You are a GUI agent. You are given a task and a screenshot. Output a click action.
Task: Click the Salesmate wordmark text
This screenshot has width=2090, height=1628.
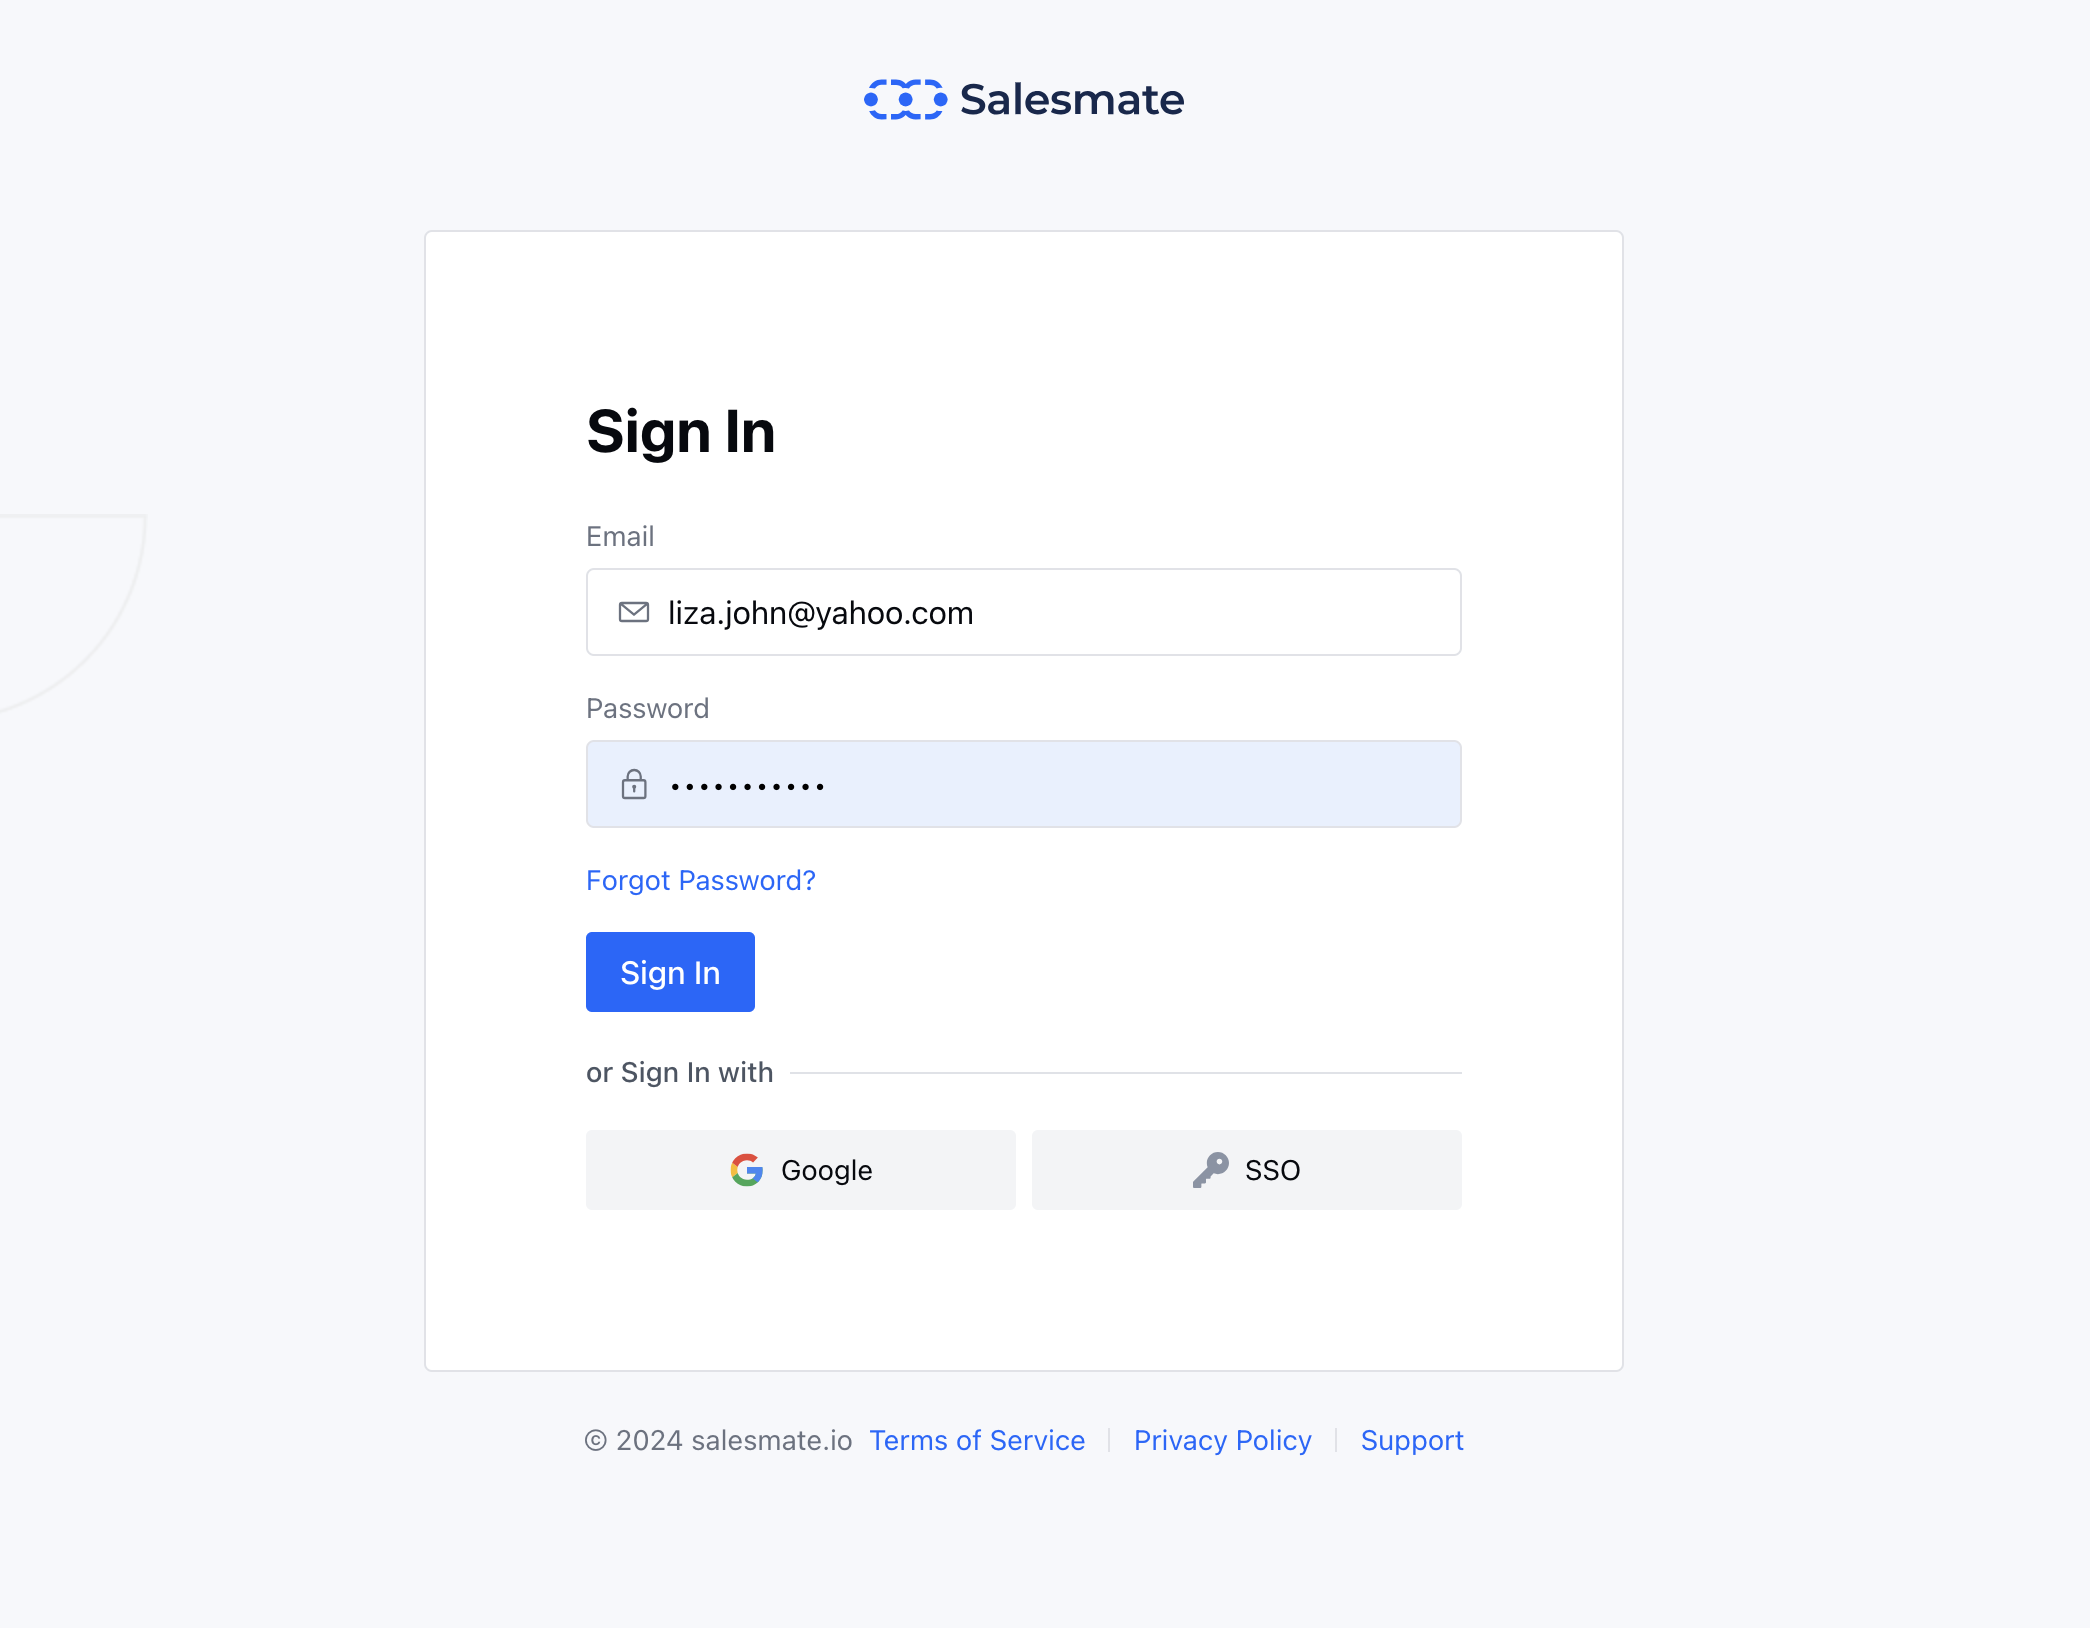(x=1072, y=100)
